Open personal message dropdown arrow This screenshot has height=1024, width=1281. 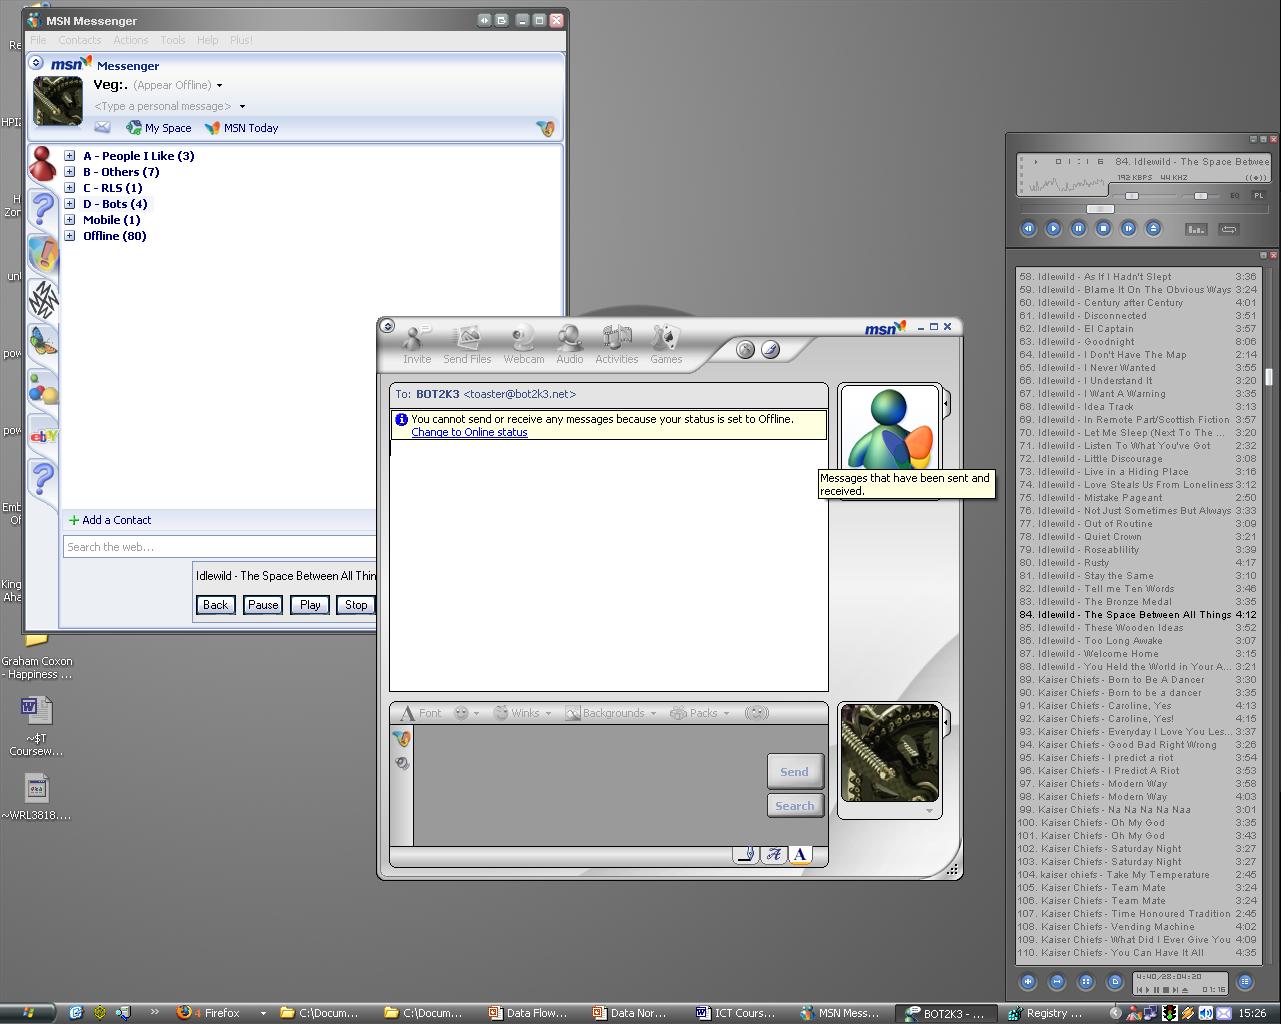[x=242, y=107]
